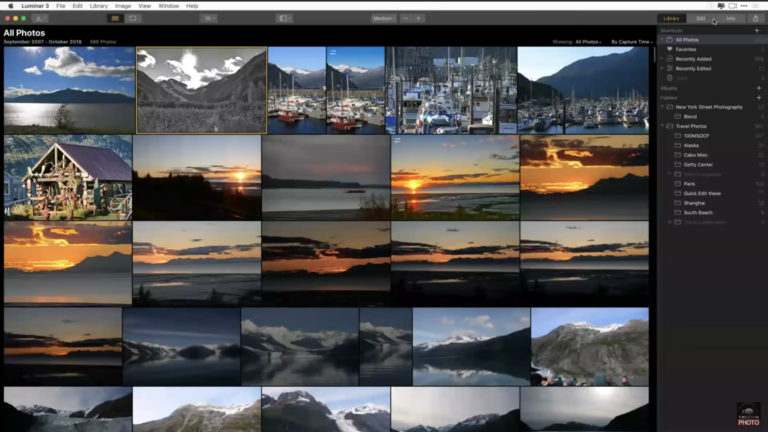The height and width of the screenshot is (432, 768).
Task: Click the Favorites heart icon
Action: (670, 49)
